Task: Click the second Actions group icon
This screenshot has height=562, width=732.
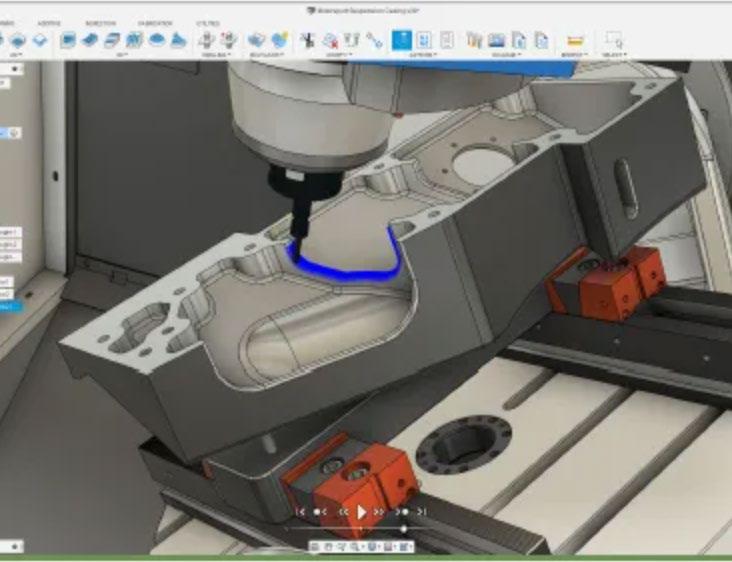Action: click(x=424, y=41)
